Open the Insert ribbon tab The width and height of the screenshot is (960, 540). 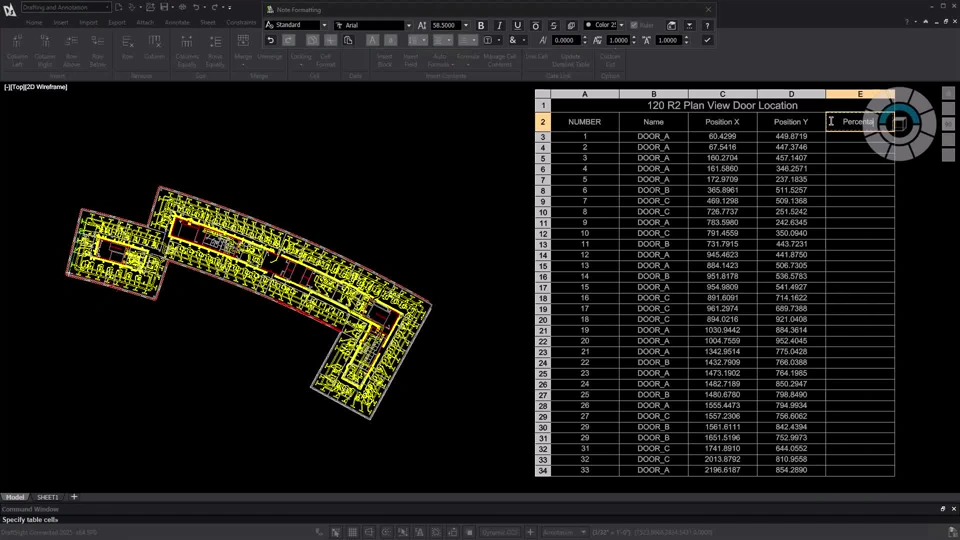[61, 23]
